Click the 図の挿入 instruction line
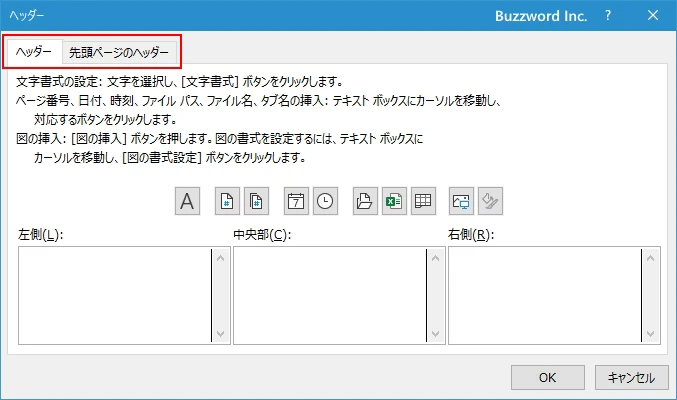This screenshot has width=677, height=400. click(219, 139)
